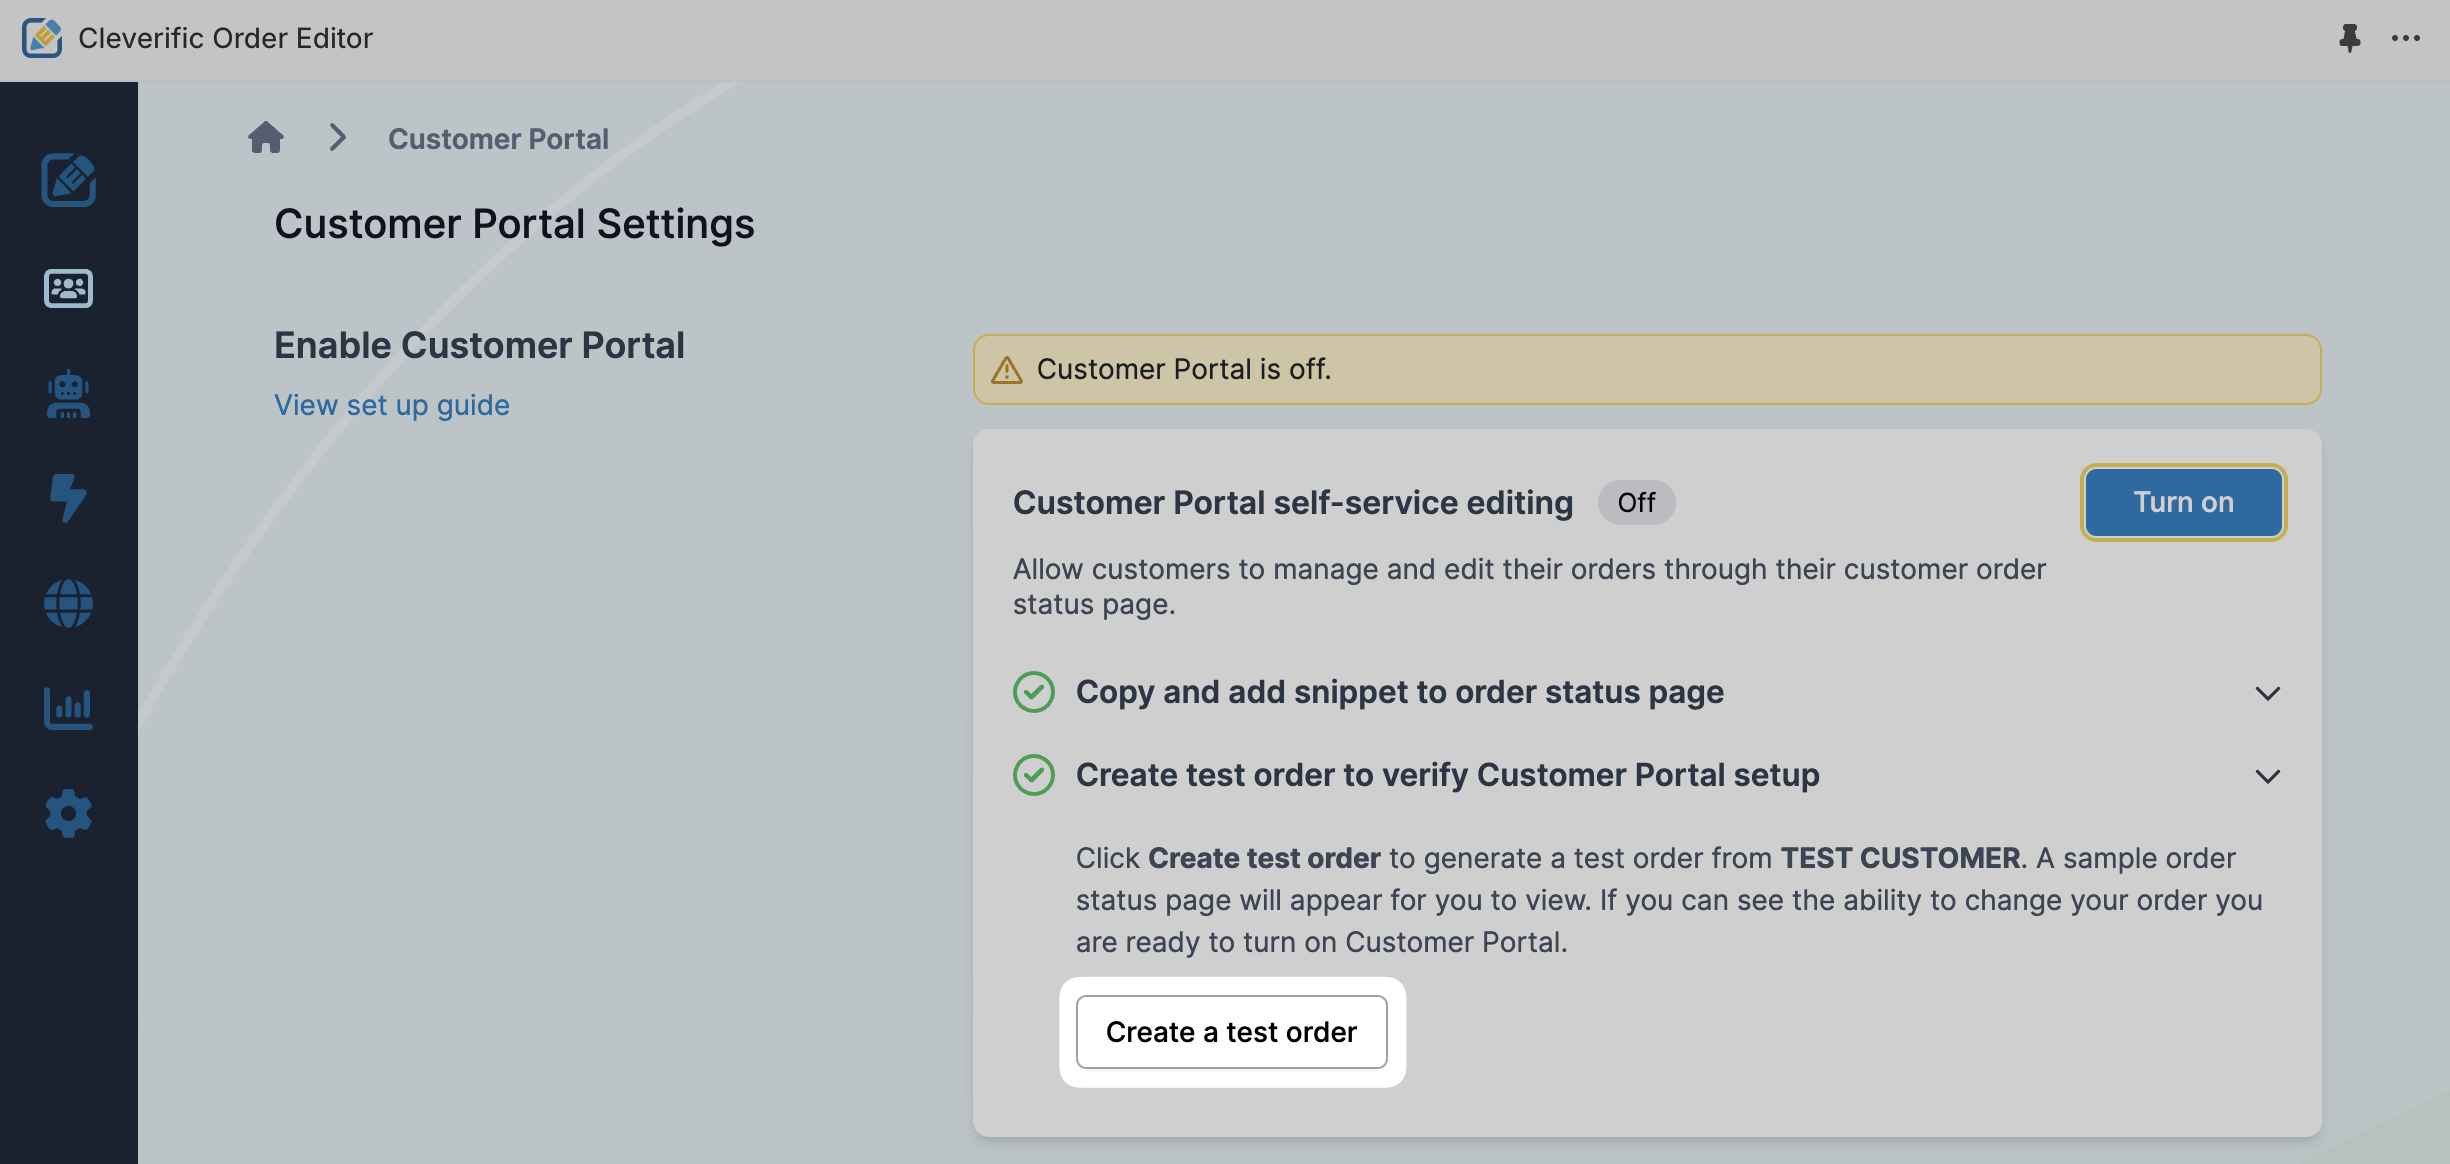Open the View set up guide link
The image size is (2450, 1164).
(x=392, y=405)
